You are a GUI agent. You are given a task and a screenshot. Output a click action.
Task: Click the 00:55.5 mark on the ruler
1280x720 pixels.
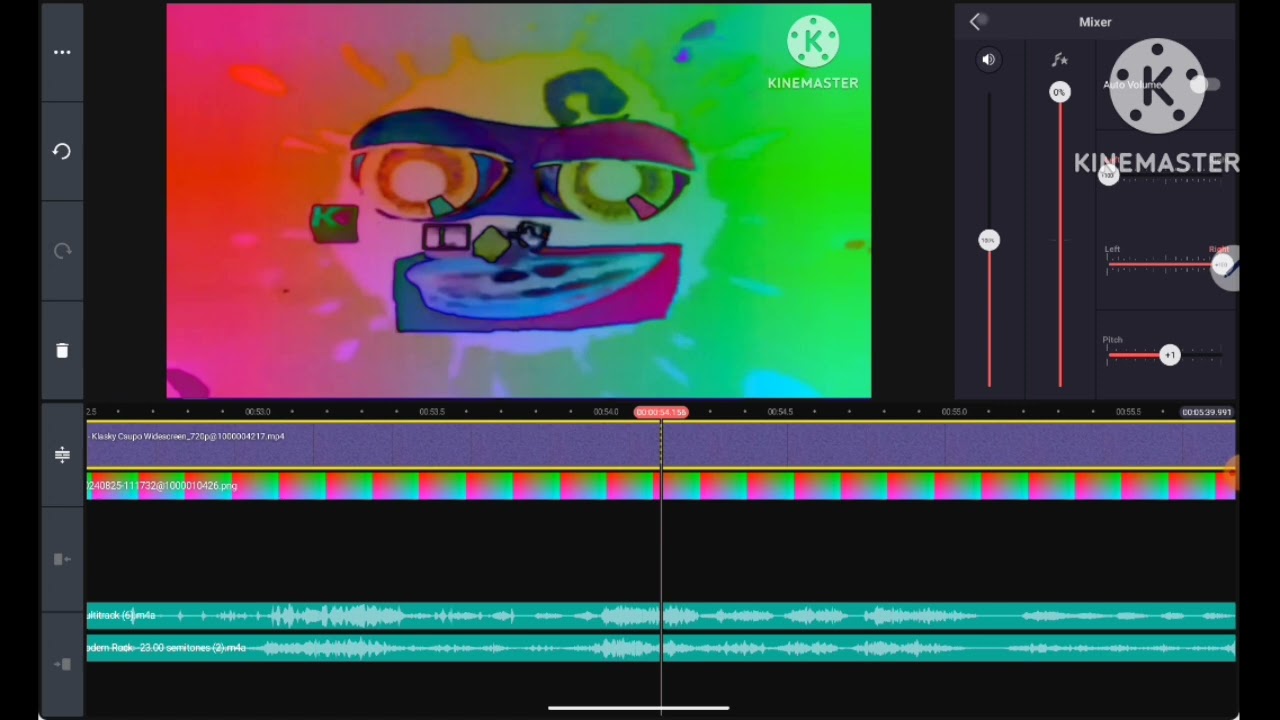point(1128,412)
